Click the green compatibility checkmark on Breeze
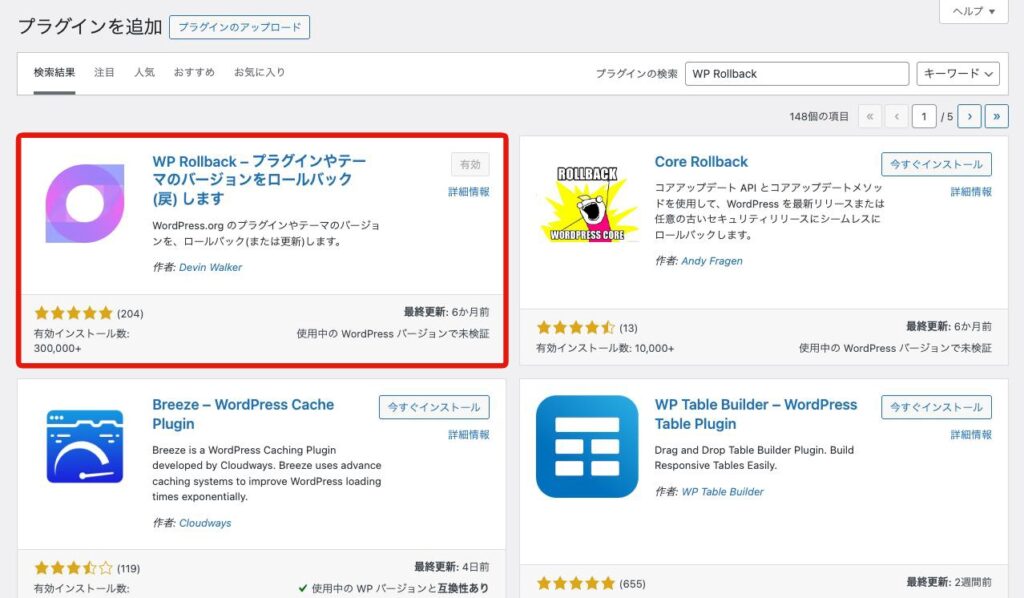 [x=302, y=588]
